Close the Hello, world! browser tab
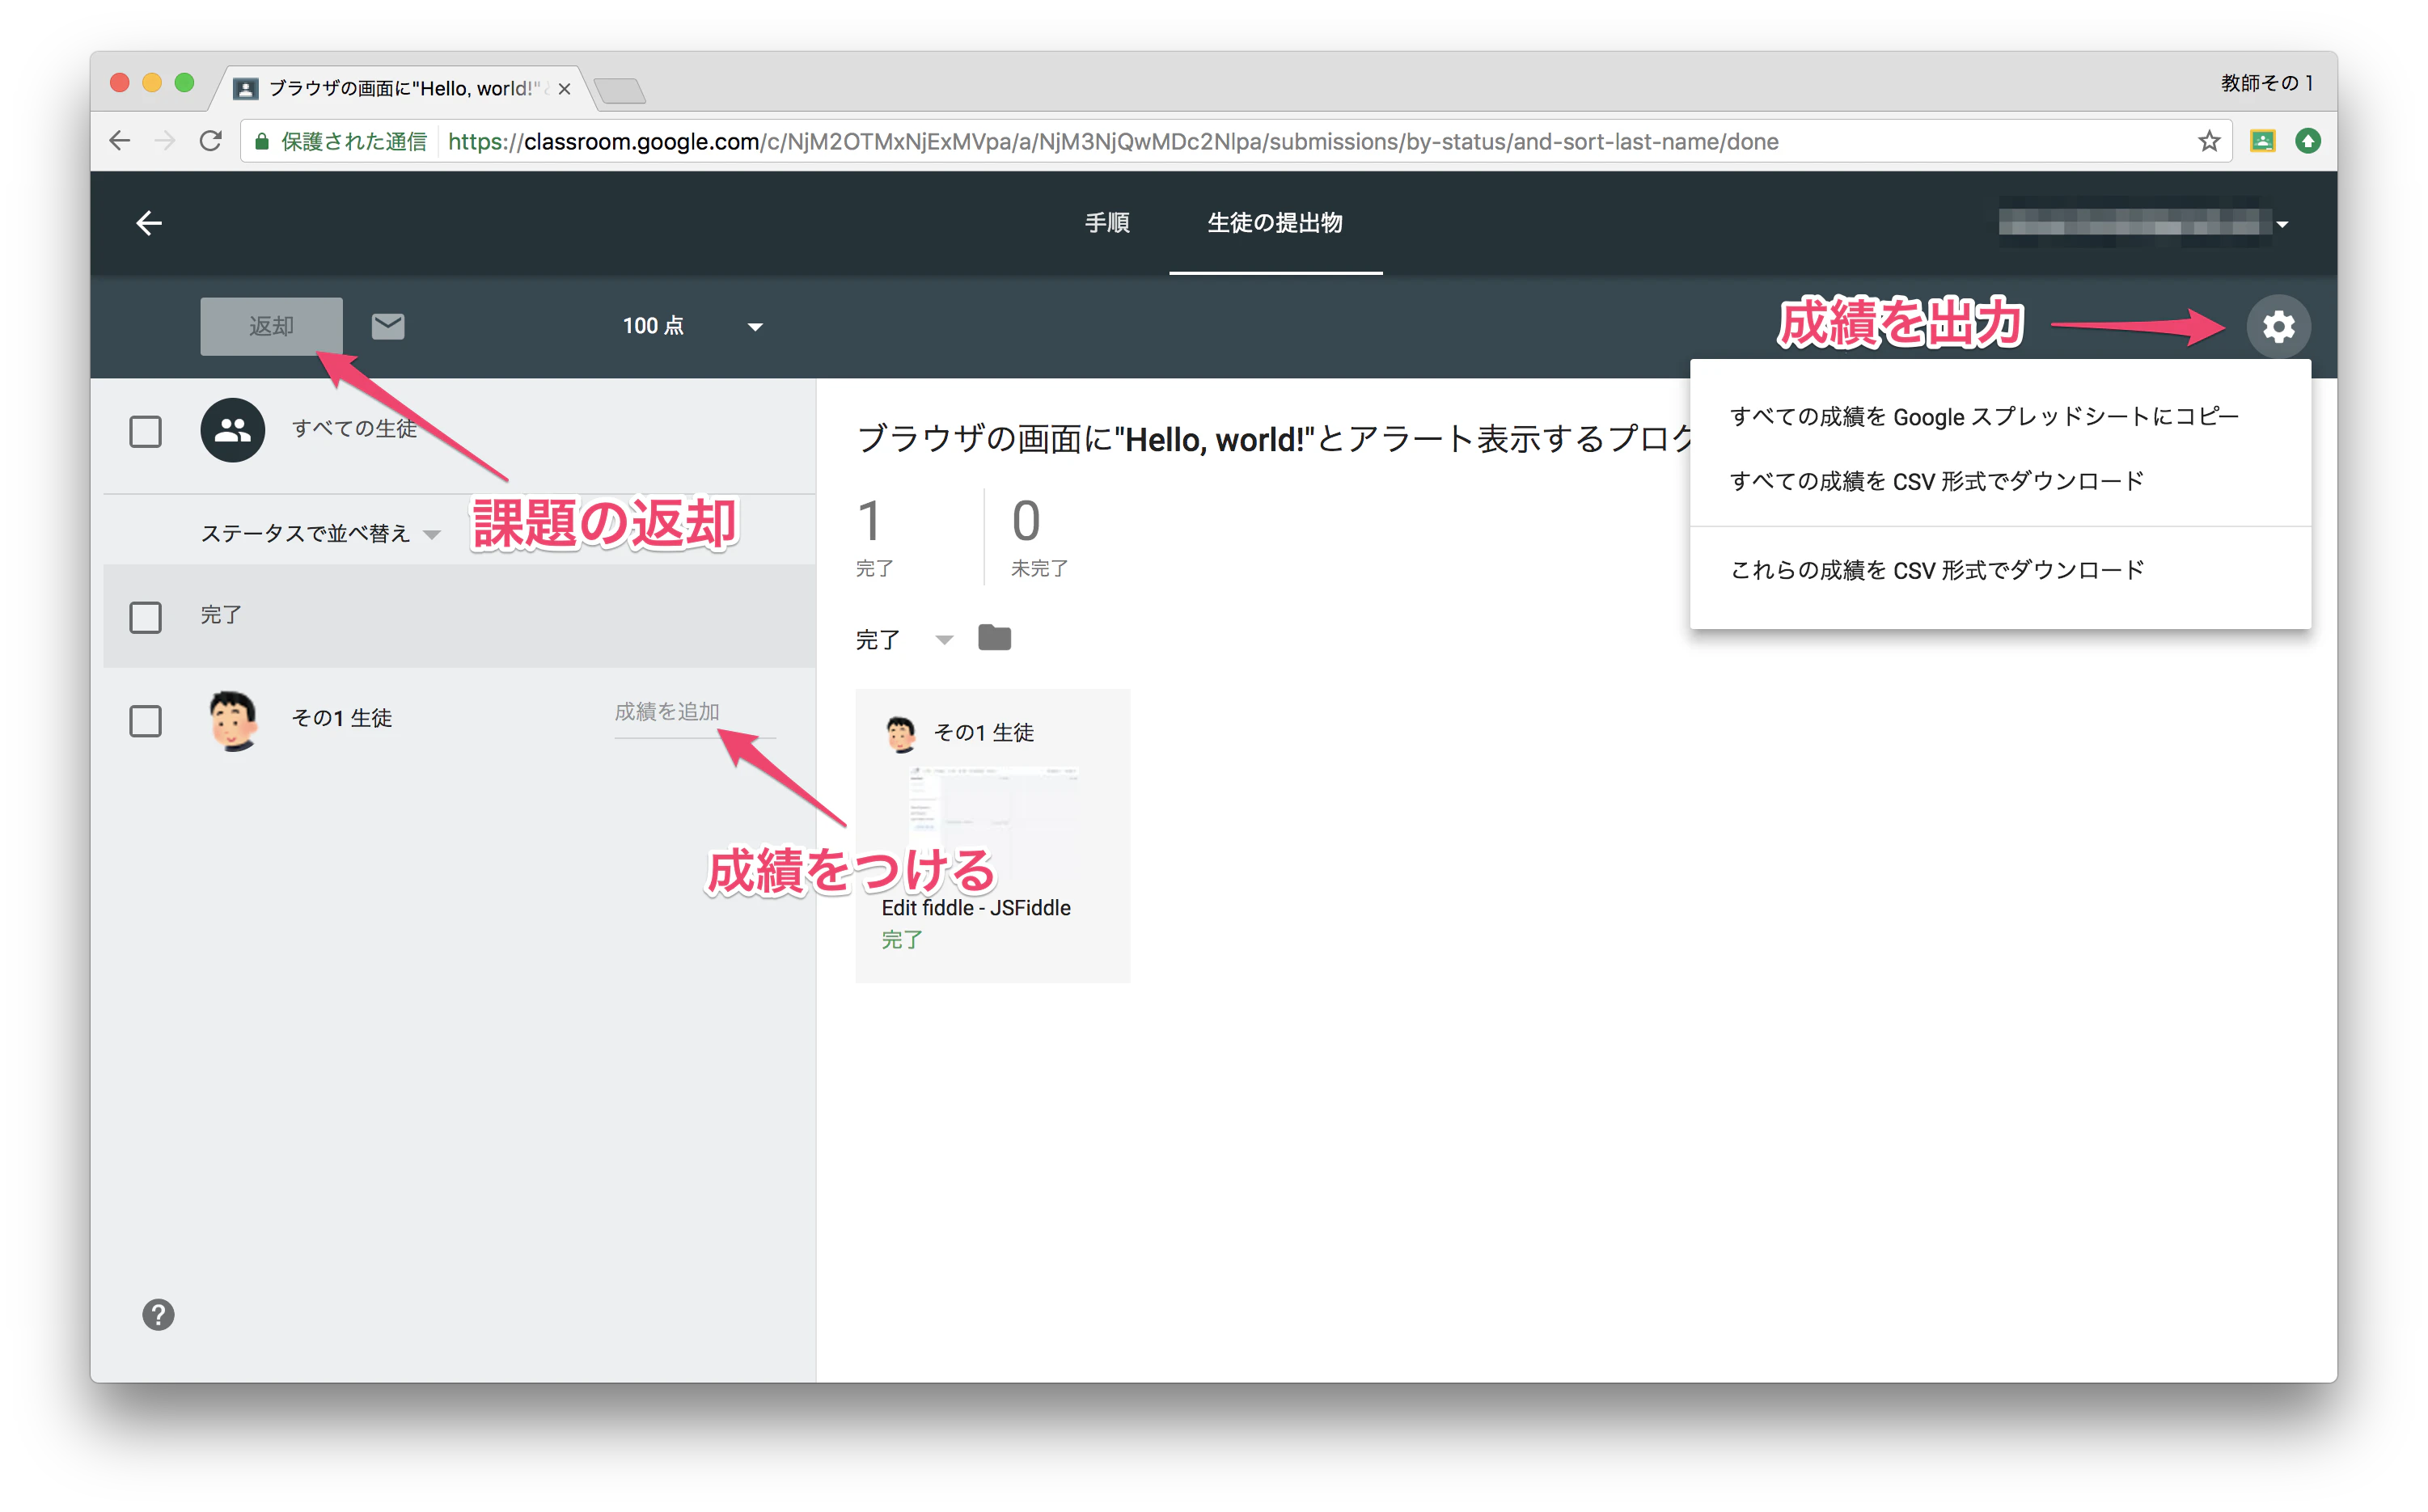 coord(564,88)
